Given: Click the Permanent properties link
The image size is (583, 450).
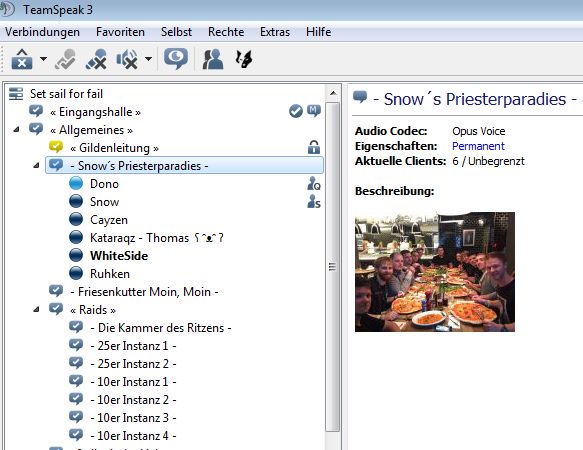Looking at the screenshot, I should pos(478,146).
